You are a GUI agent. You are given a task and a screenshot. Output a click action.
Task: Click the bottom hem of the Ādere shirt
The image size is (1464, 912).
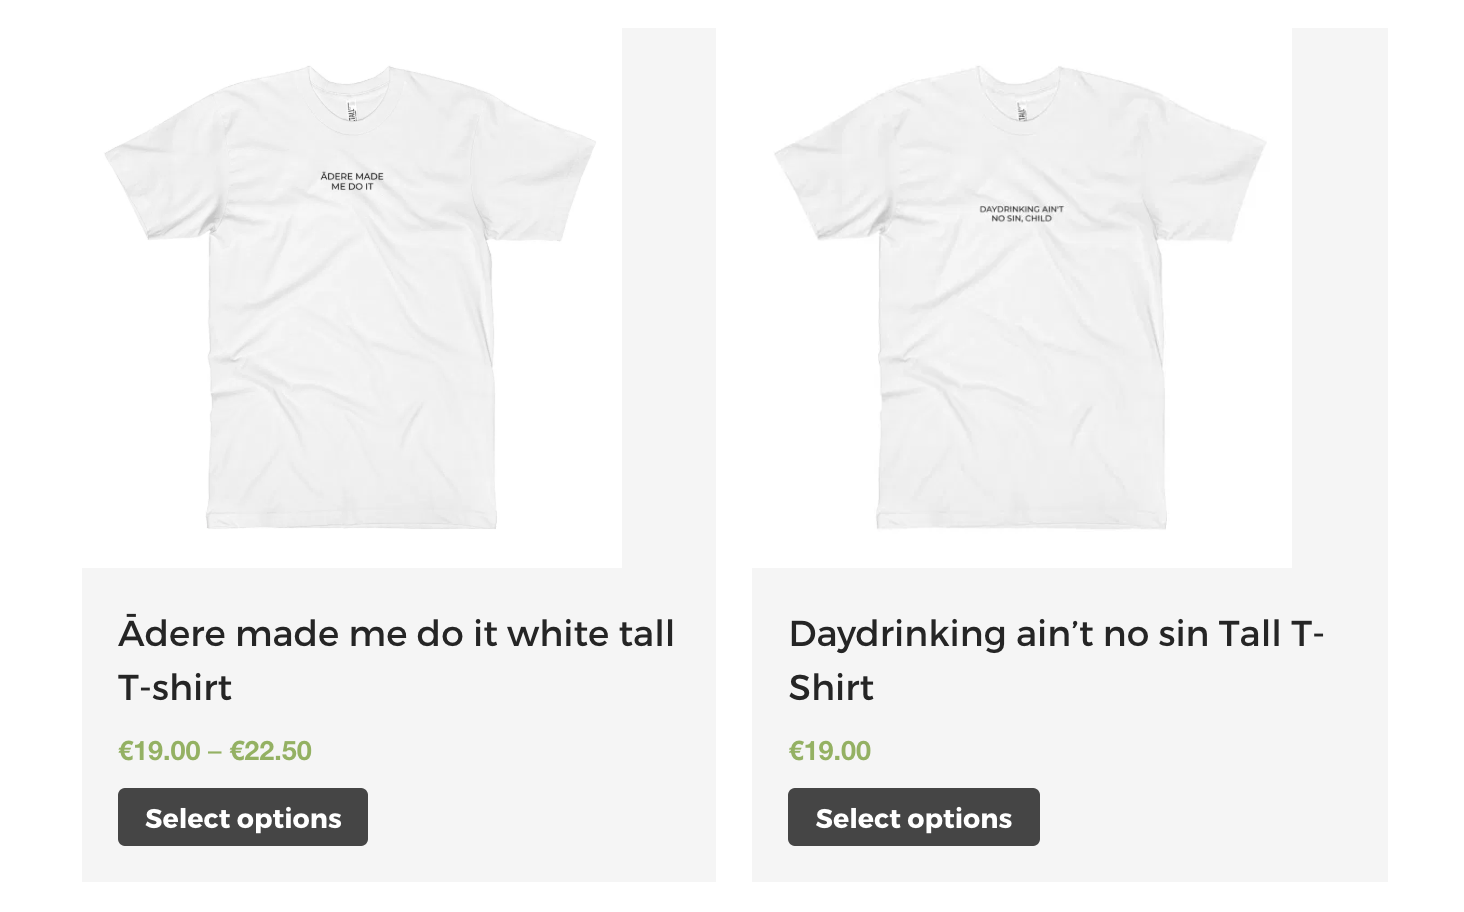click(352, 519)
